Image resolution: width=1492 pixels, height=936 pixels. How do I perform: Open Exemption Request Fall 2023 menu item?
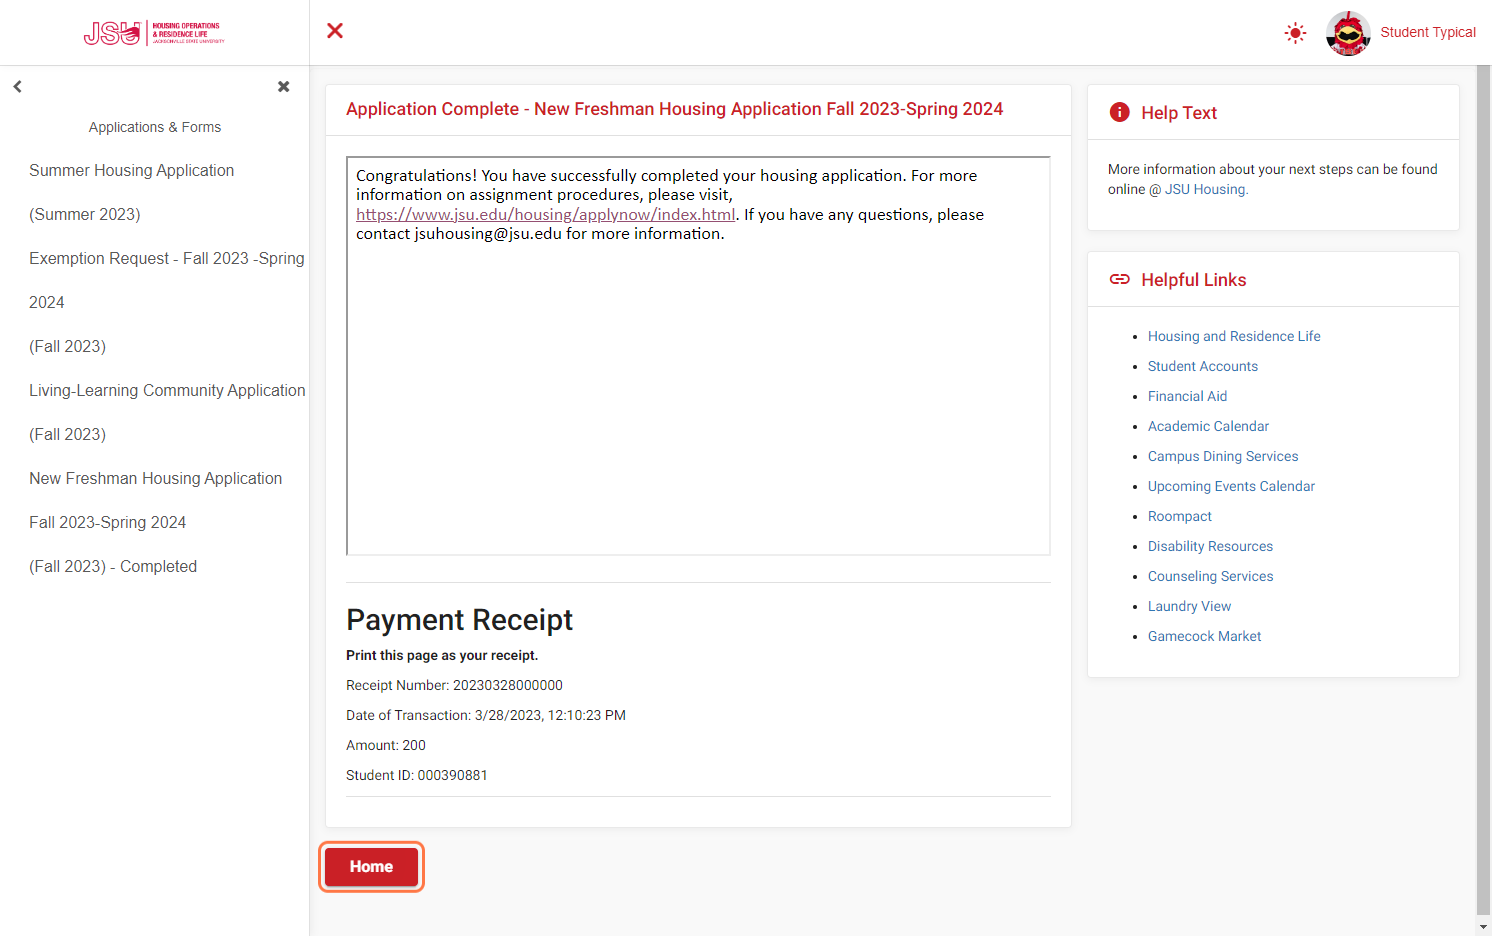pos(167,302)
